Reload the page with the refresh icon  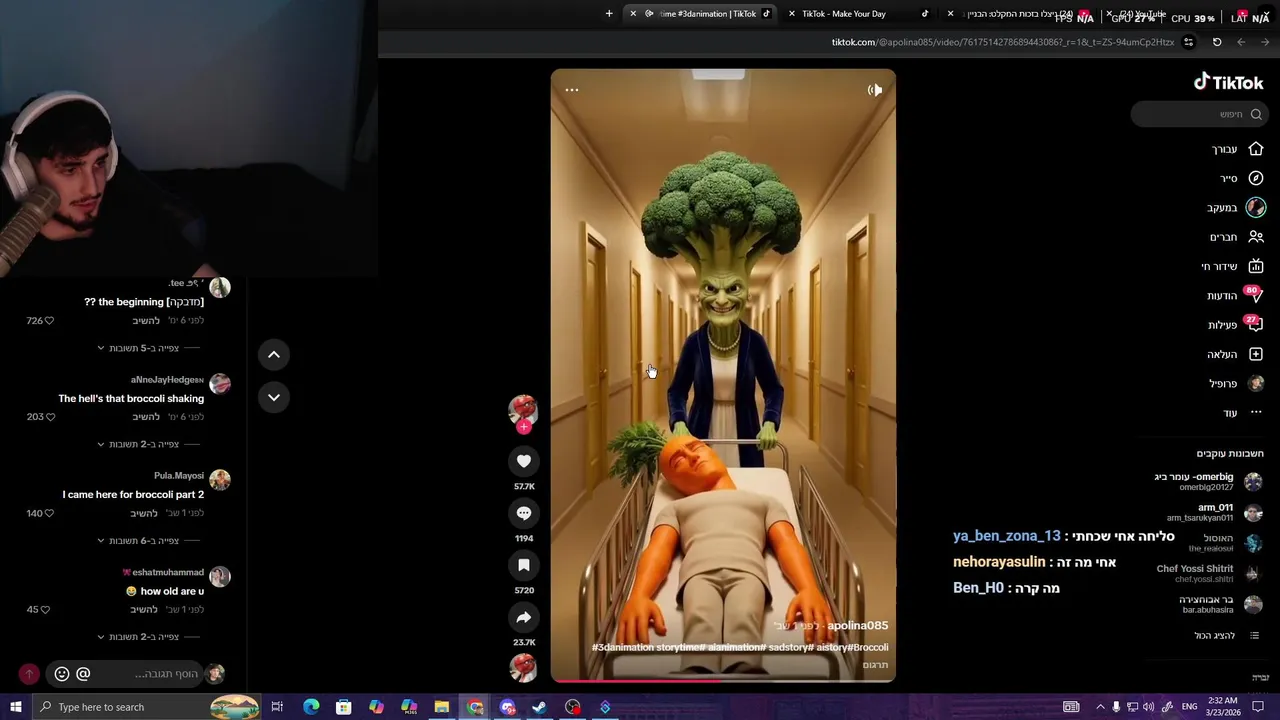[1217, 42]
